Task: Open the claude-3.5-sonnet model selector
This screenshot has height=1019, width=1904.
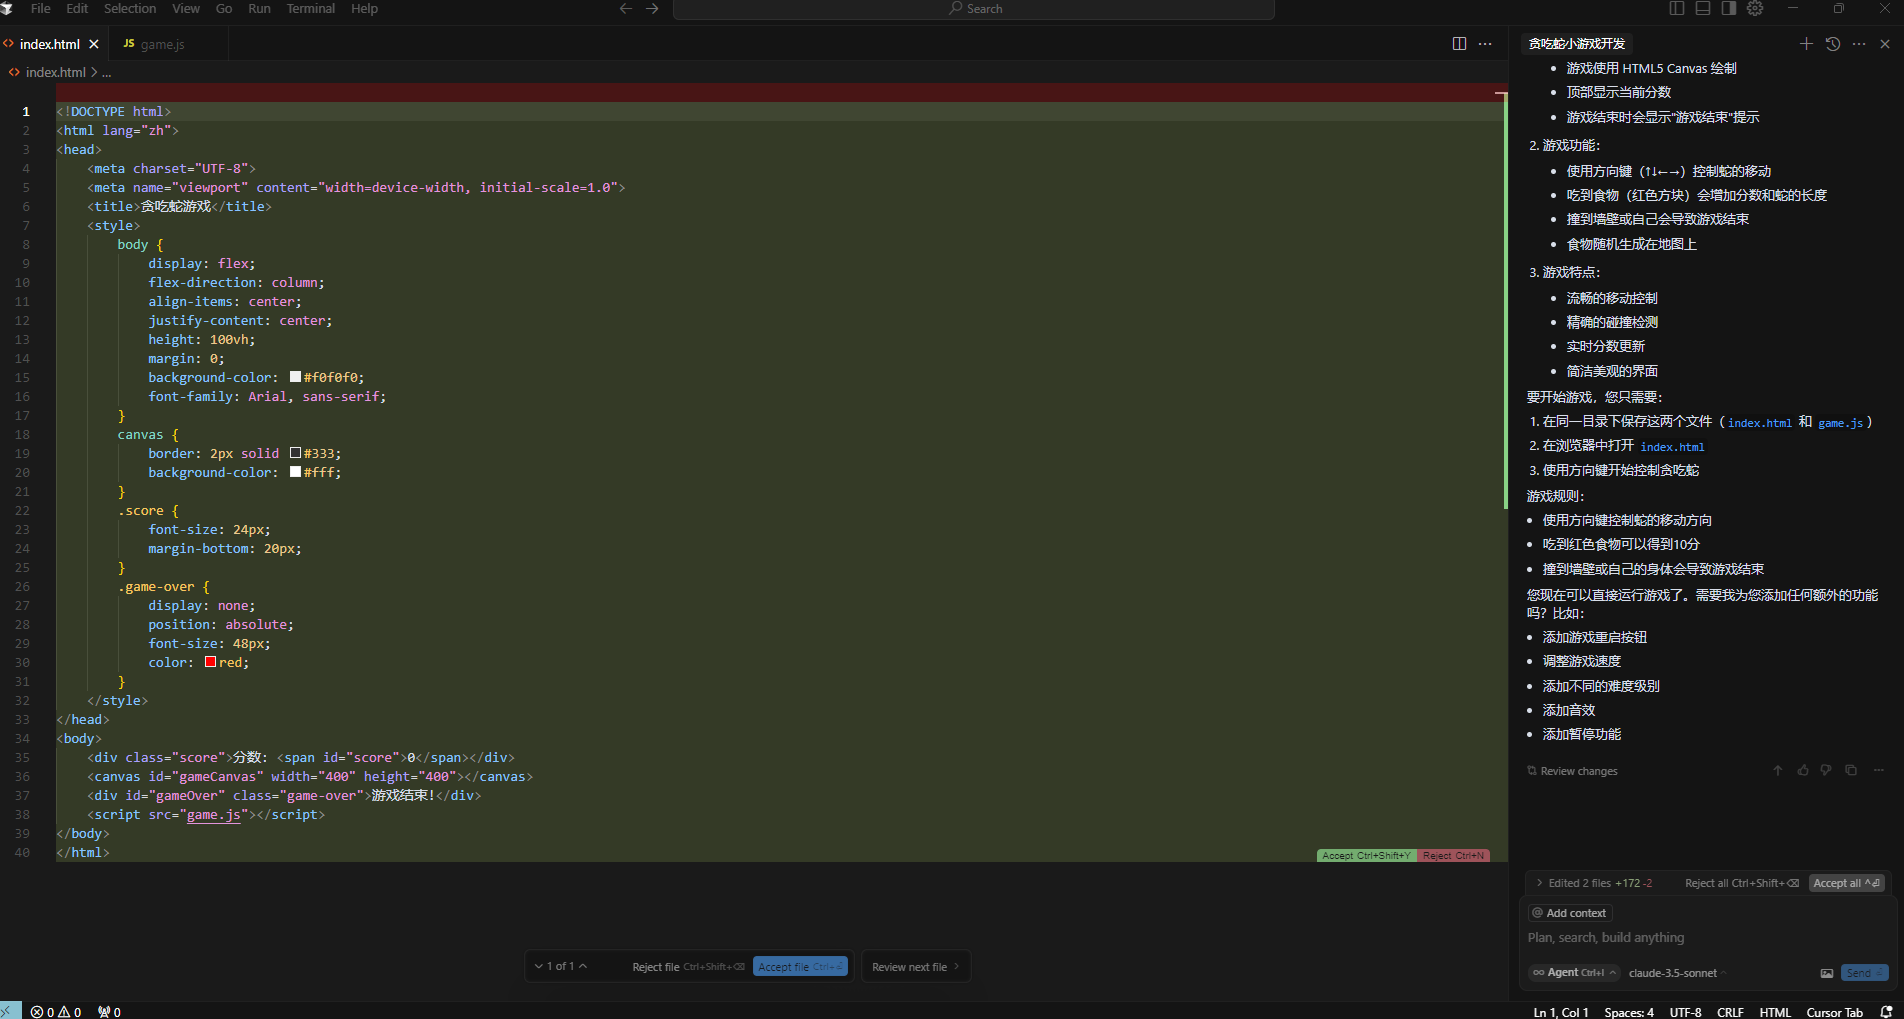Action: [x=1676, y=973]
